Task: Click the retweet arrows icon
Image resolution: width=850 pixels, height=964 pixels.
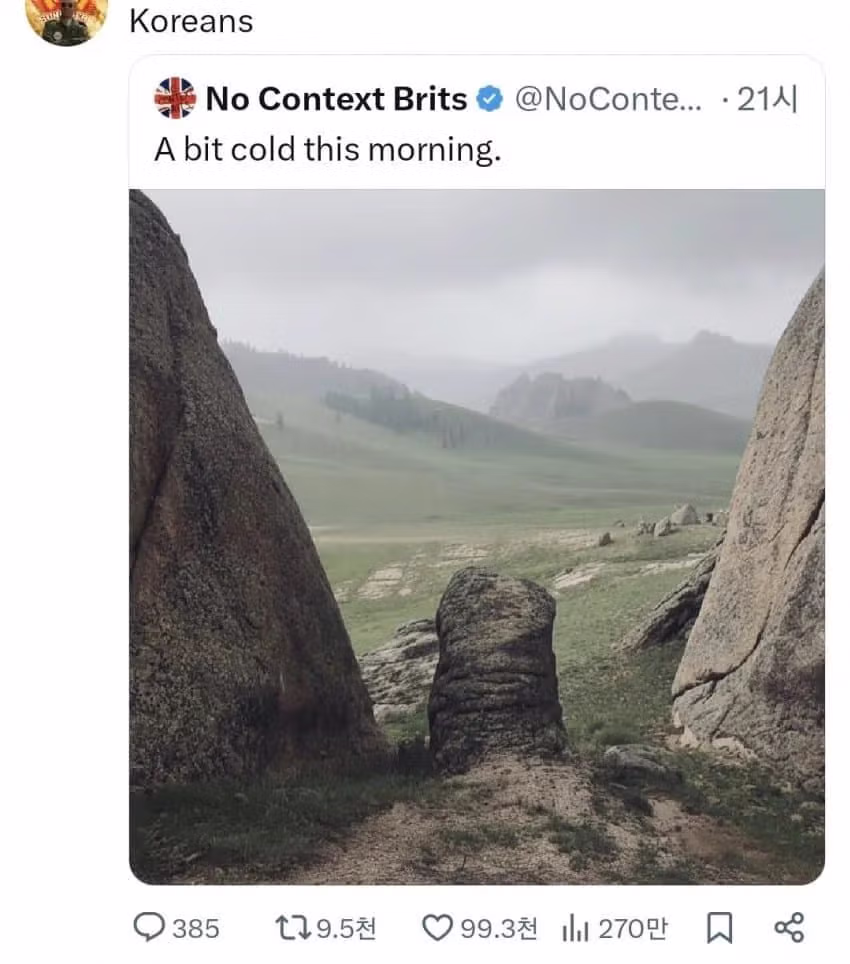Action: pos(292,928)
